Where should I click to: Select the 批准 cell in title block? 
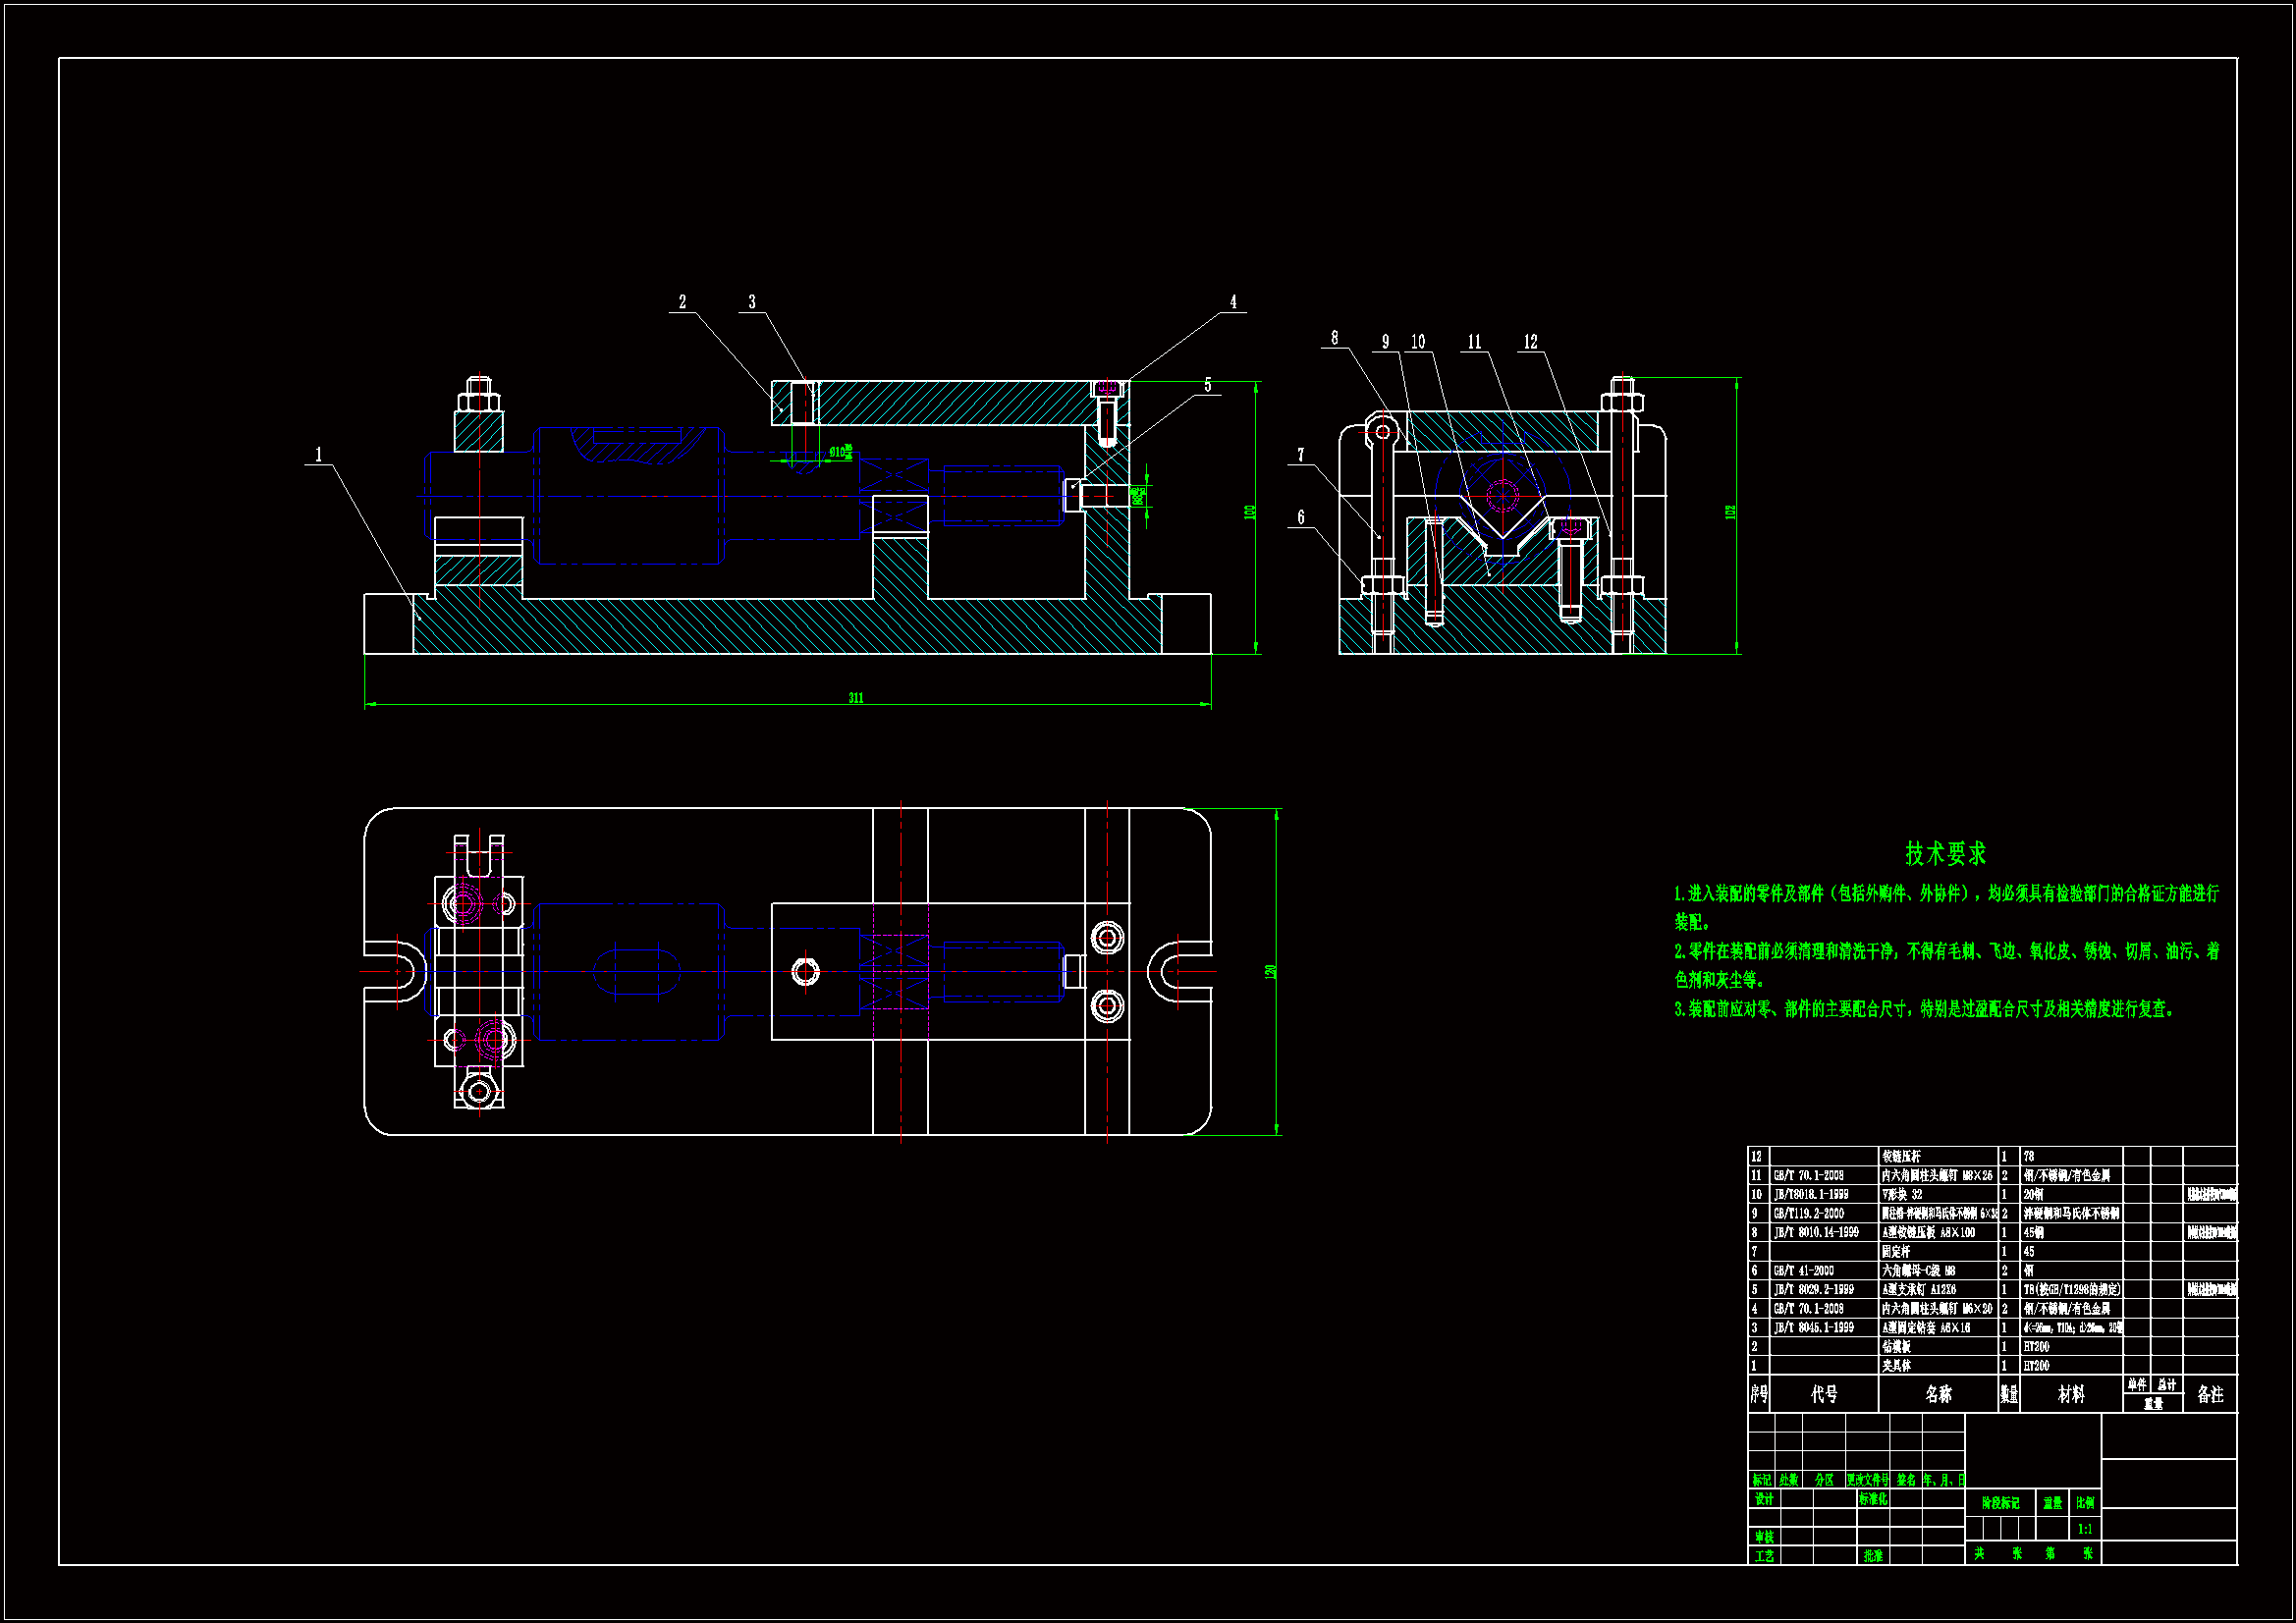click(x=1873, y=1556)
